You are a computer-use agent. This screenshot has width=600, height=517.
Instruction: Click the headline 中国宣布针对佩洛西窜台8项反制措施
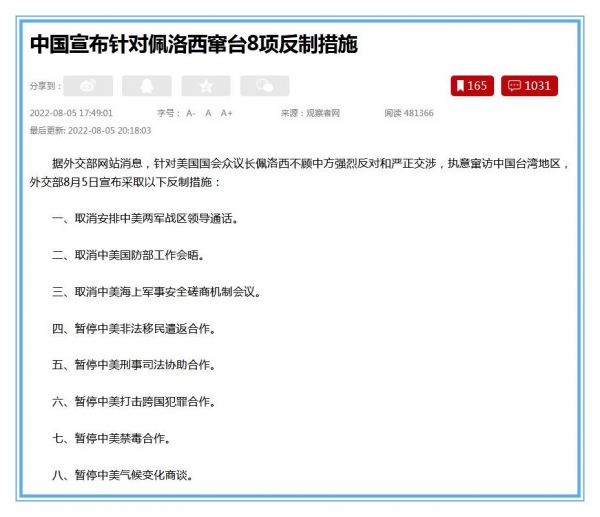(x=194, y=44)
